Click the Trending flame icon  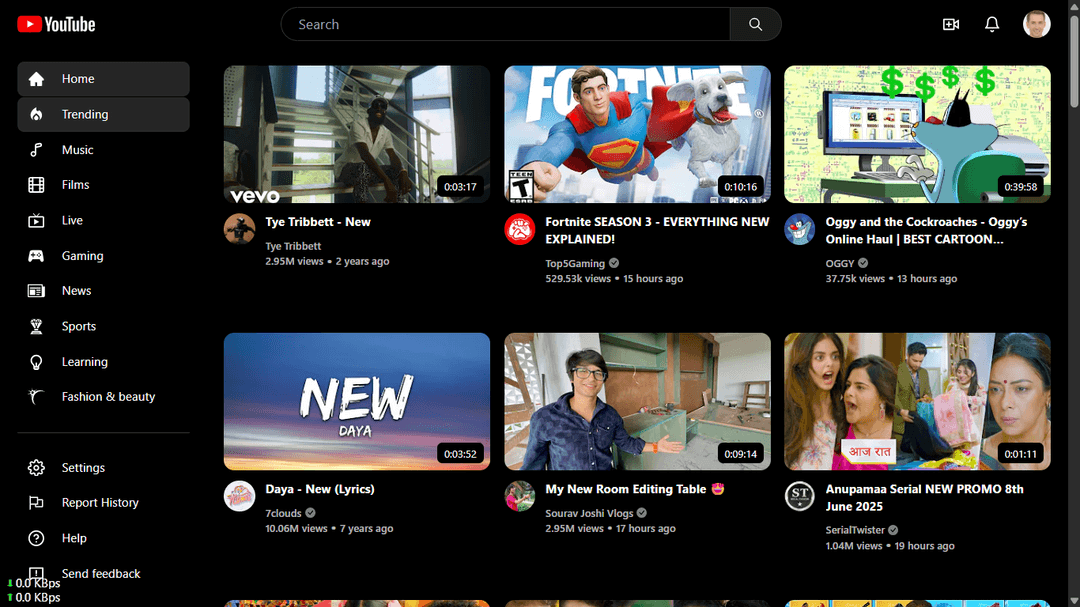click(x=37, y=114)
